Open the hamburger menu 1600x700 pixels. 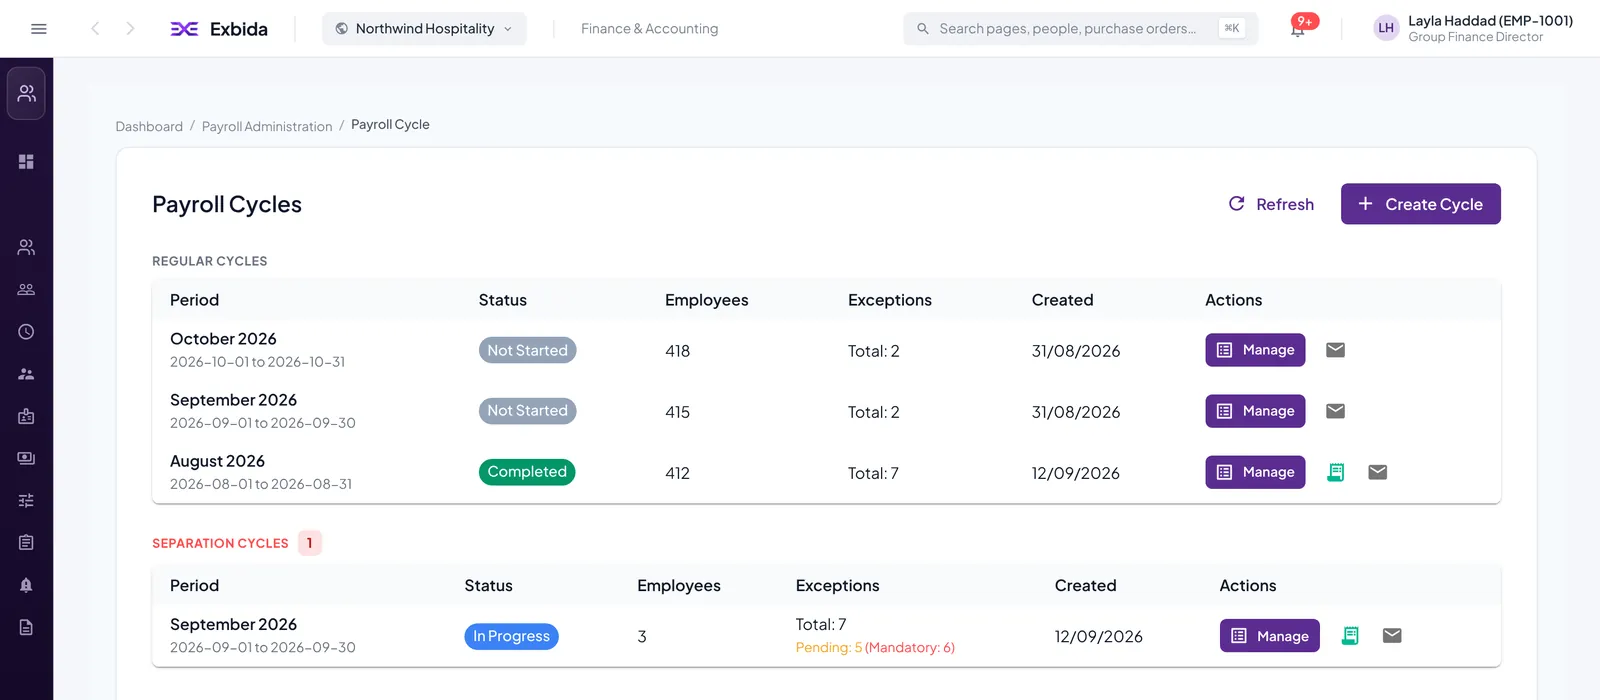point(39,29)
